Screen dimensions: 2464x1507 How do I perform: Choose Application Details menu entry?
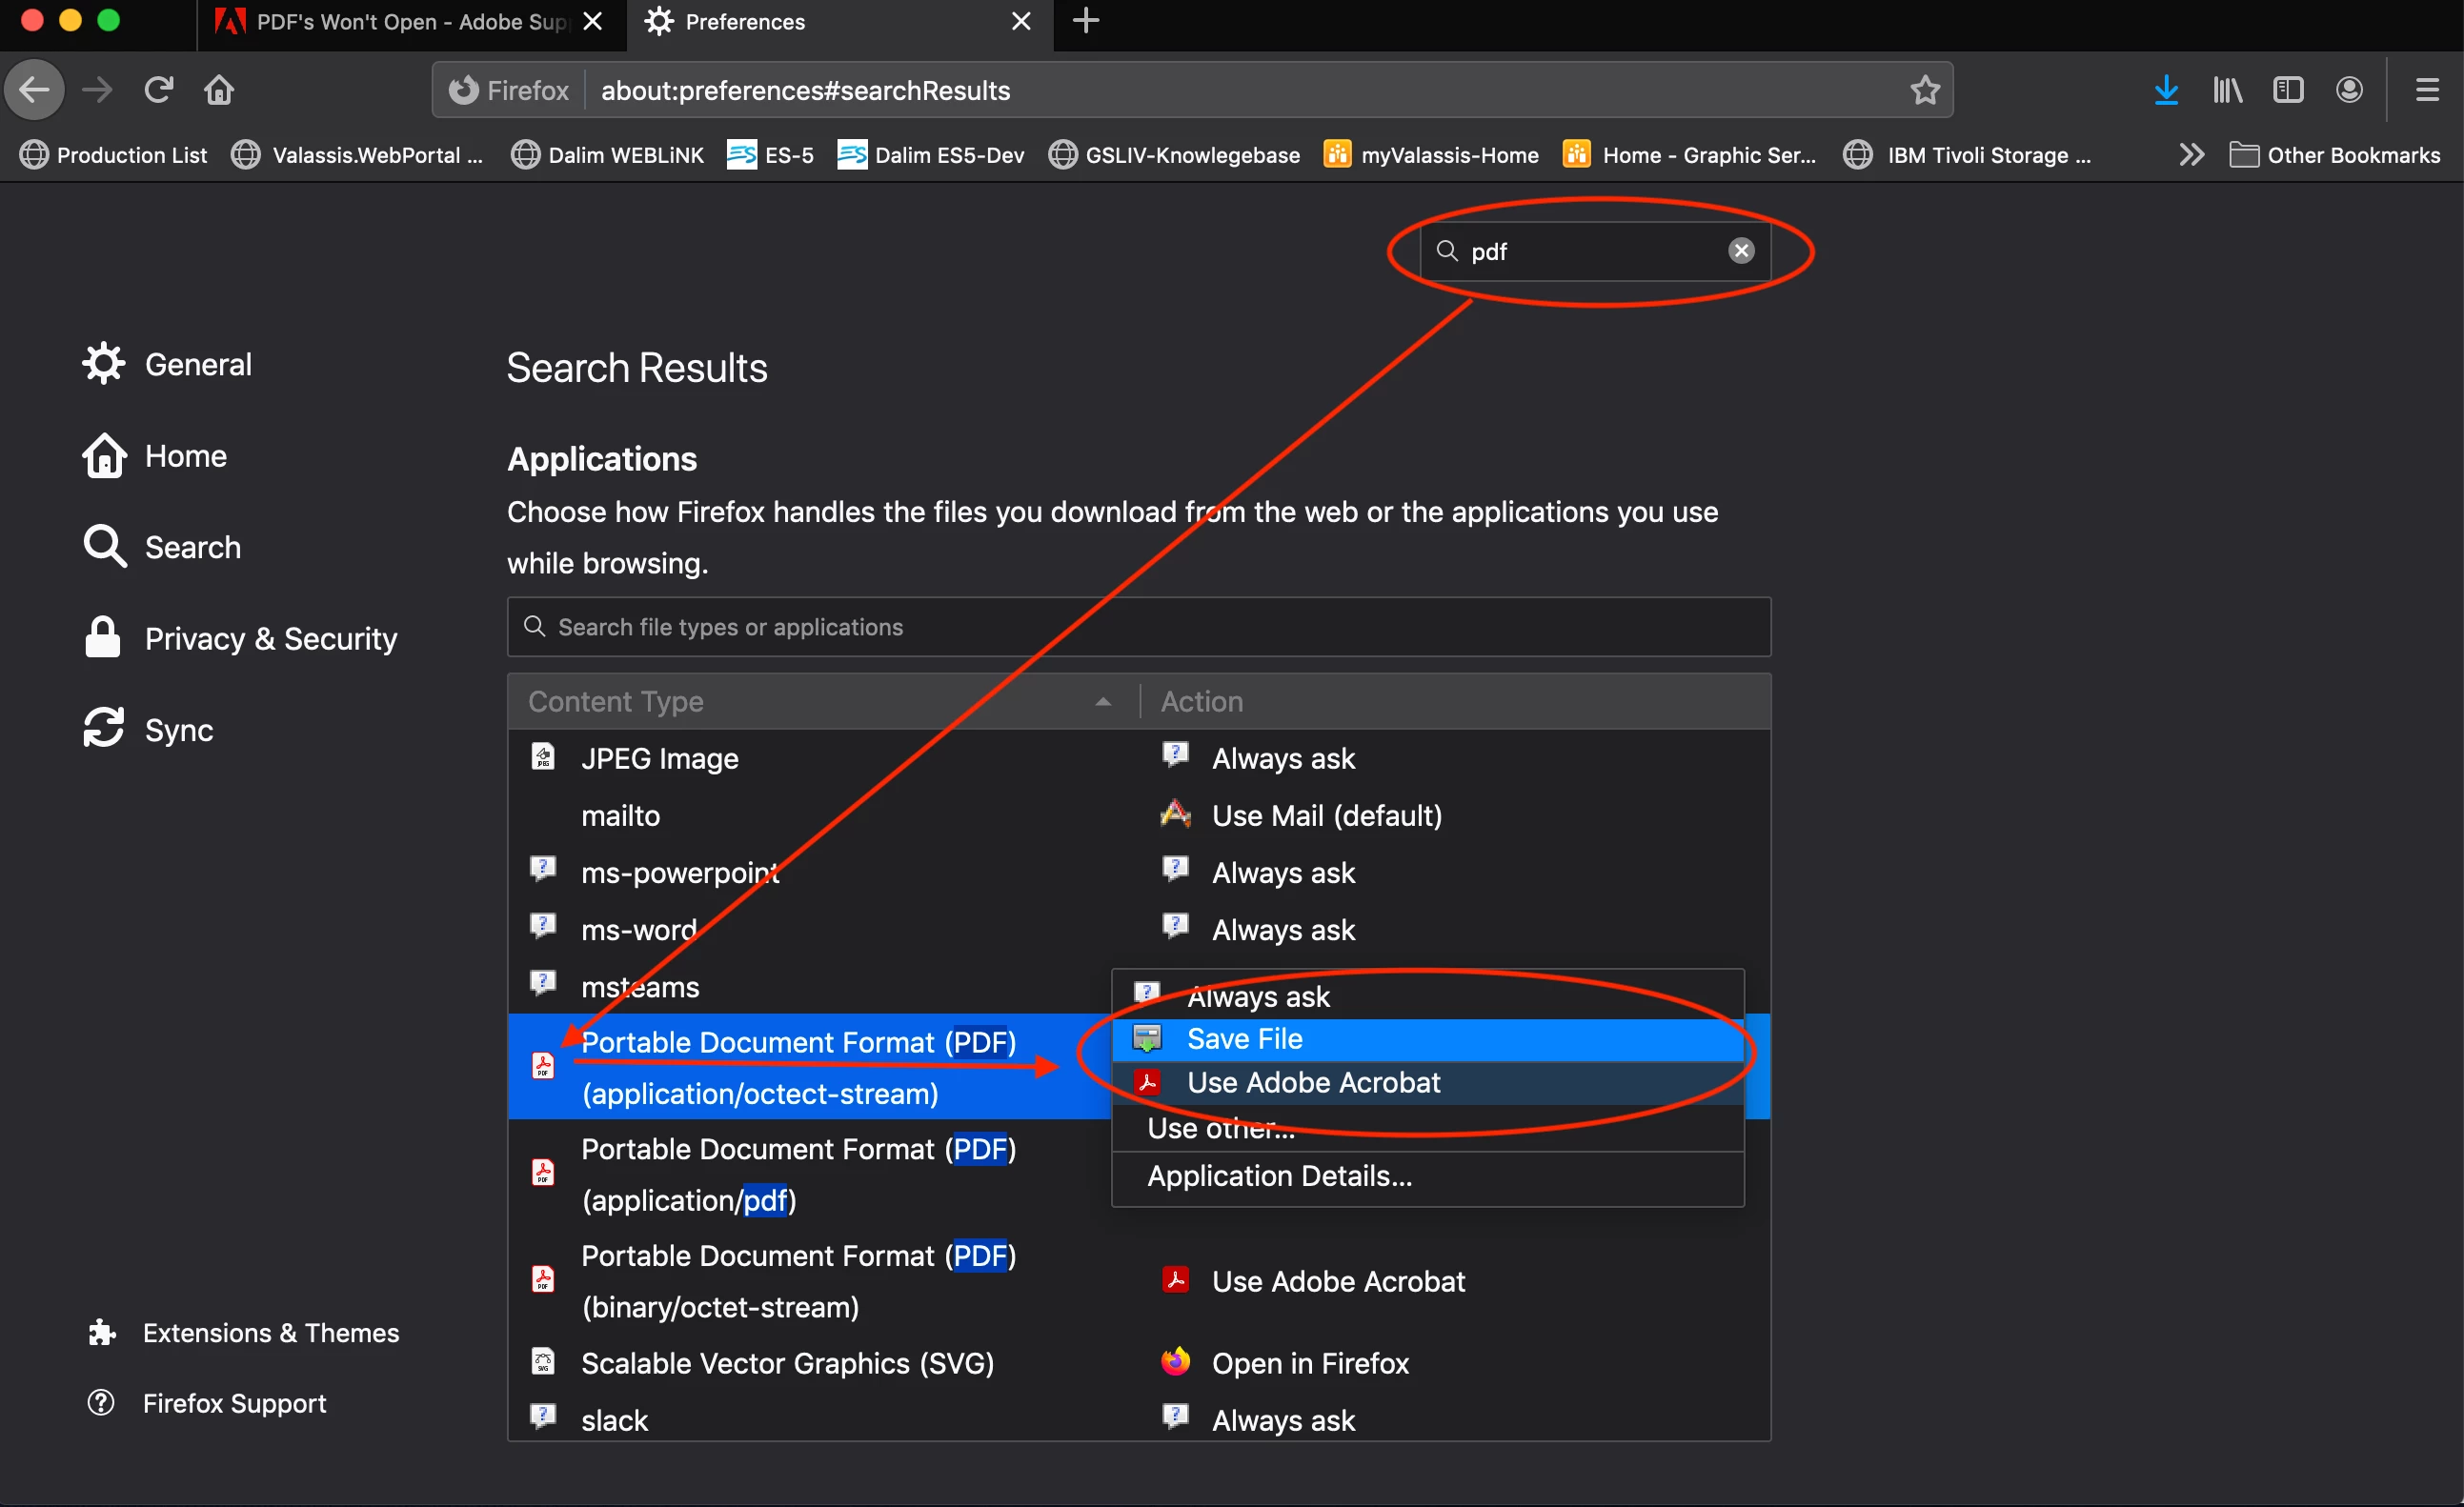pyautogui.click(x=1279, y=1176)
